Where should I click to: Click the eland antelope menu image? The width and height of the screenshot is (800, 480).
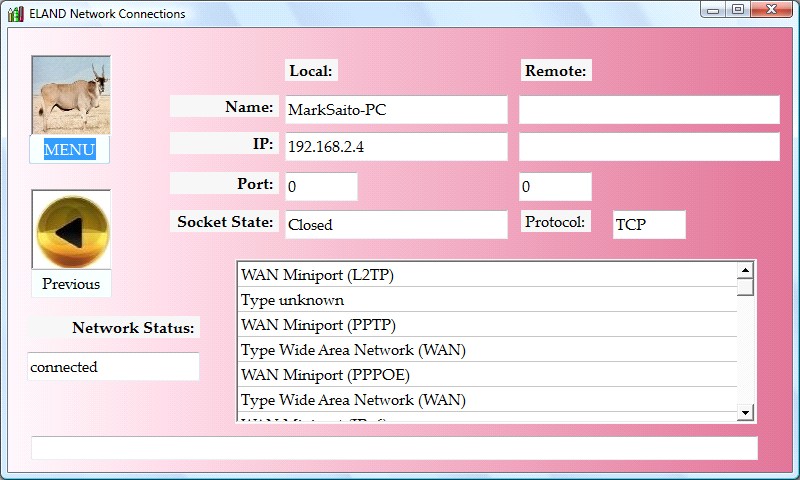[x=70, y=95]
